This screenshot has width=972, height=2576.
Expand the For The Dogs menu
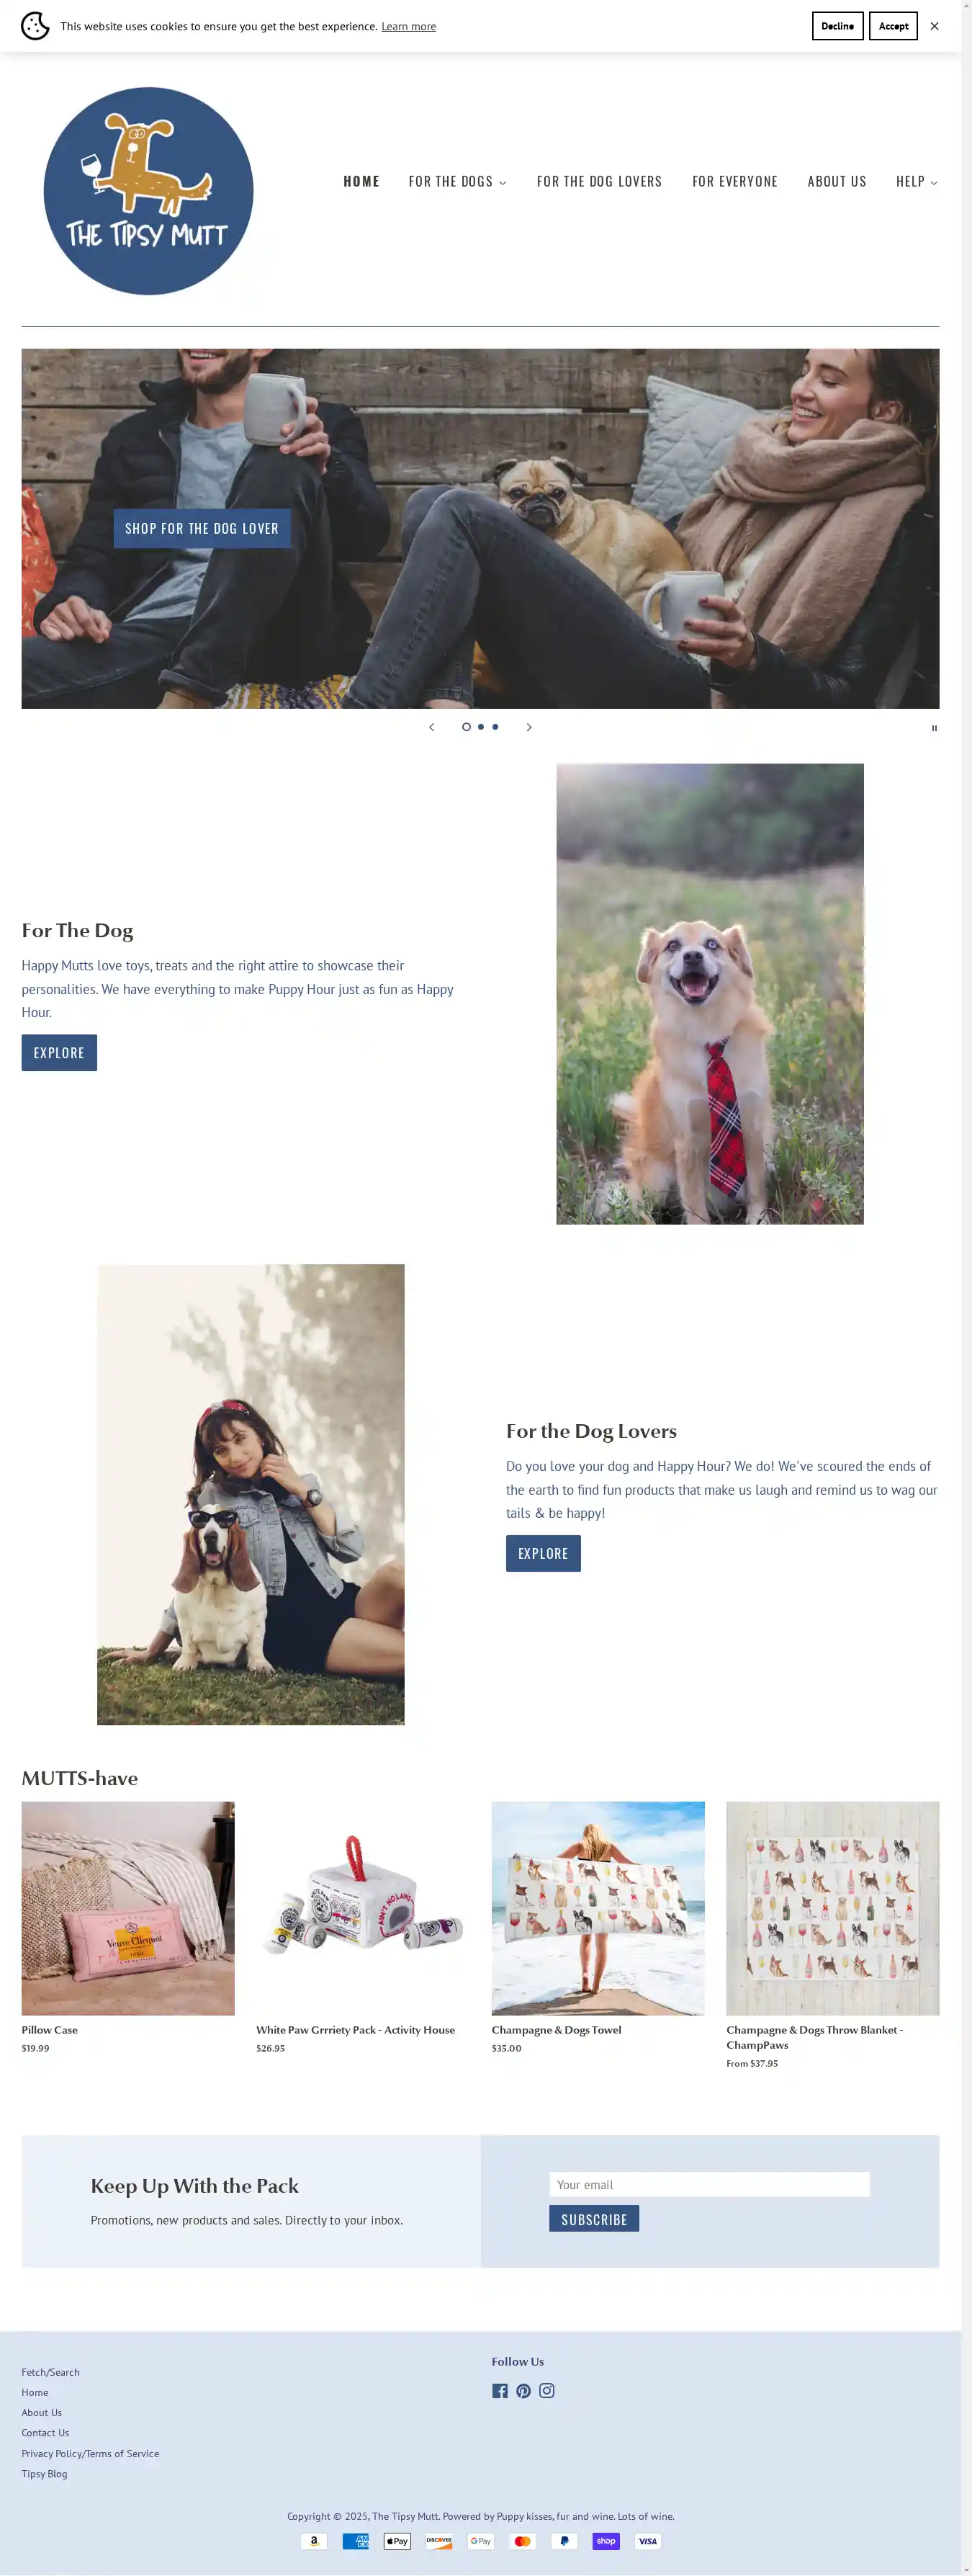click(457, 181)
